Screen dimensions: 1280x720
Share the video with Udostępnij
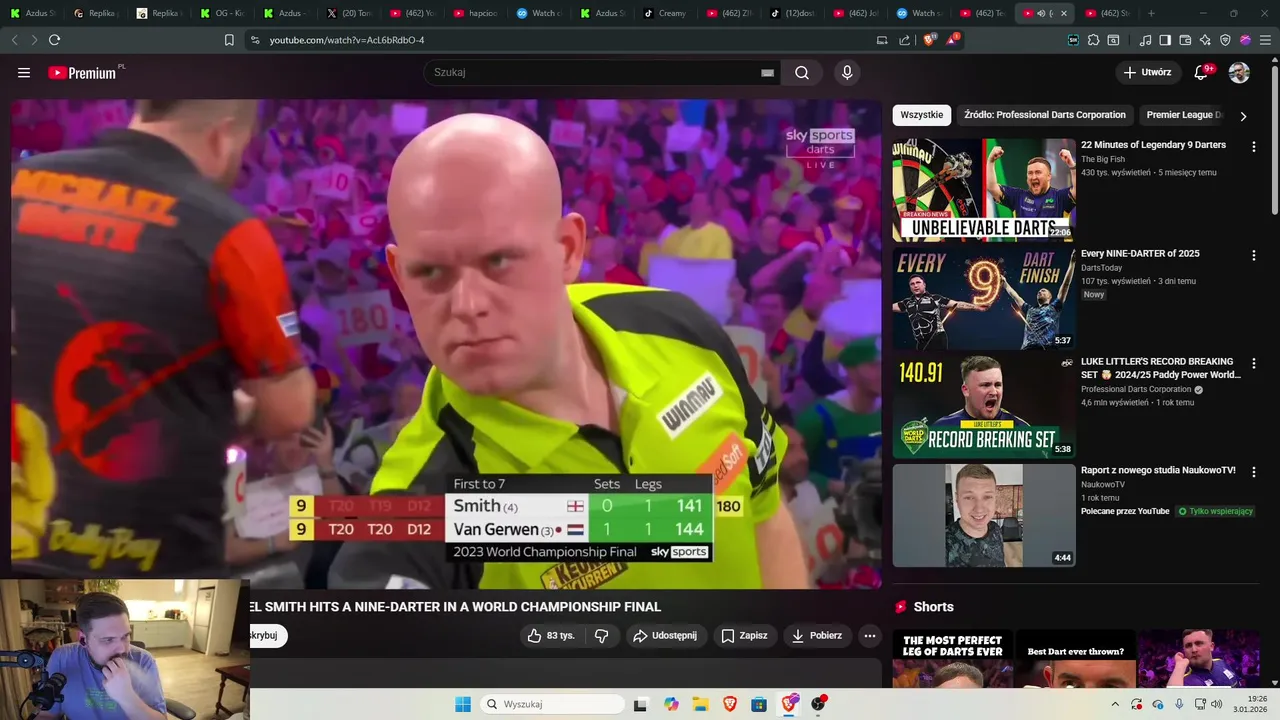[667, 636]
